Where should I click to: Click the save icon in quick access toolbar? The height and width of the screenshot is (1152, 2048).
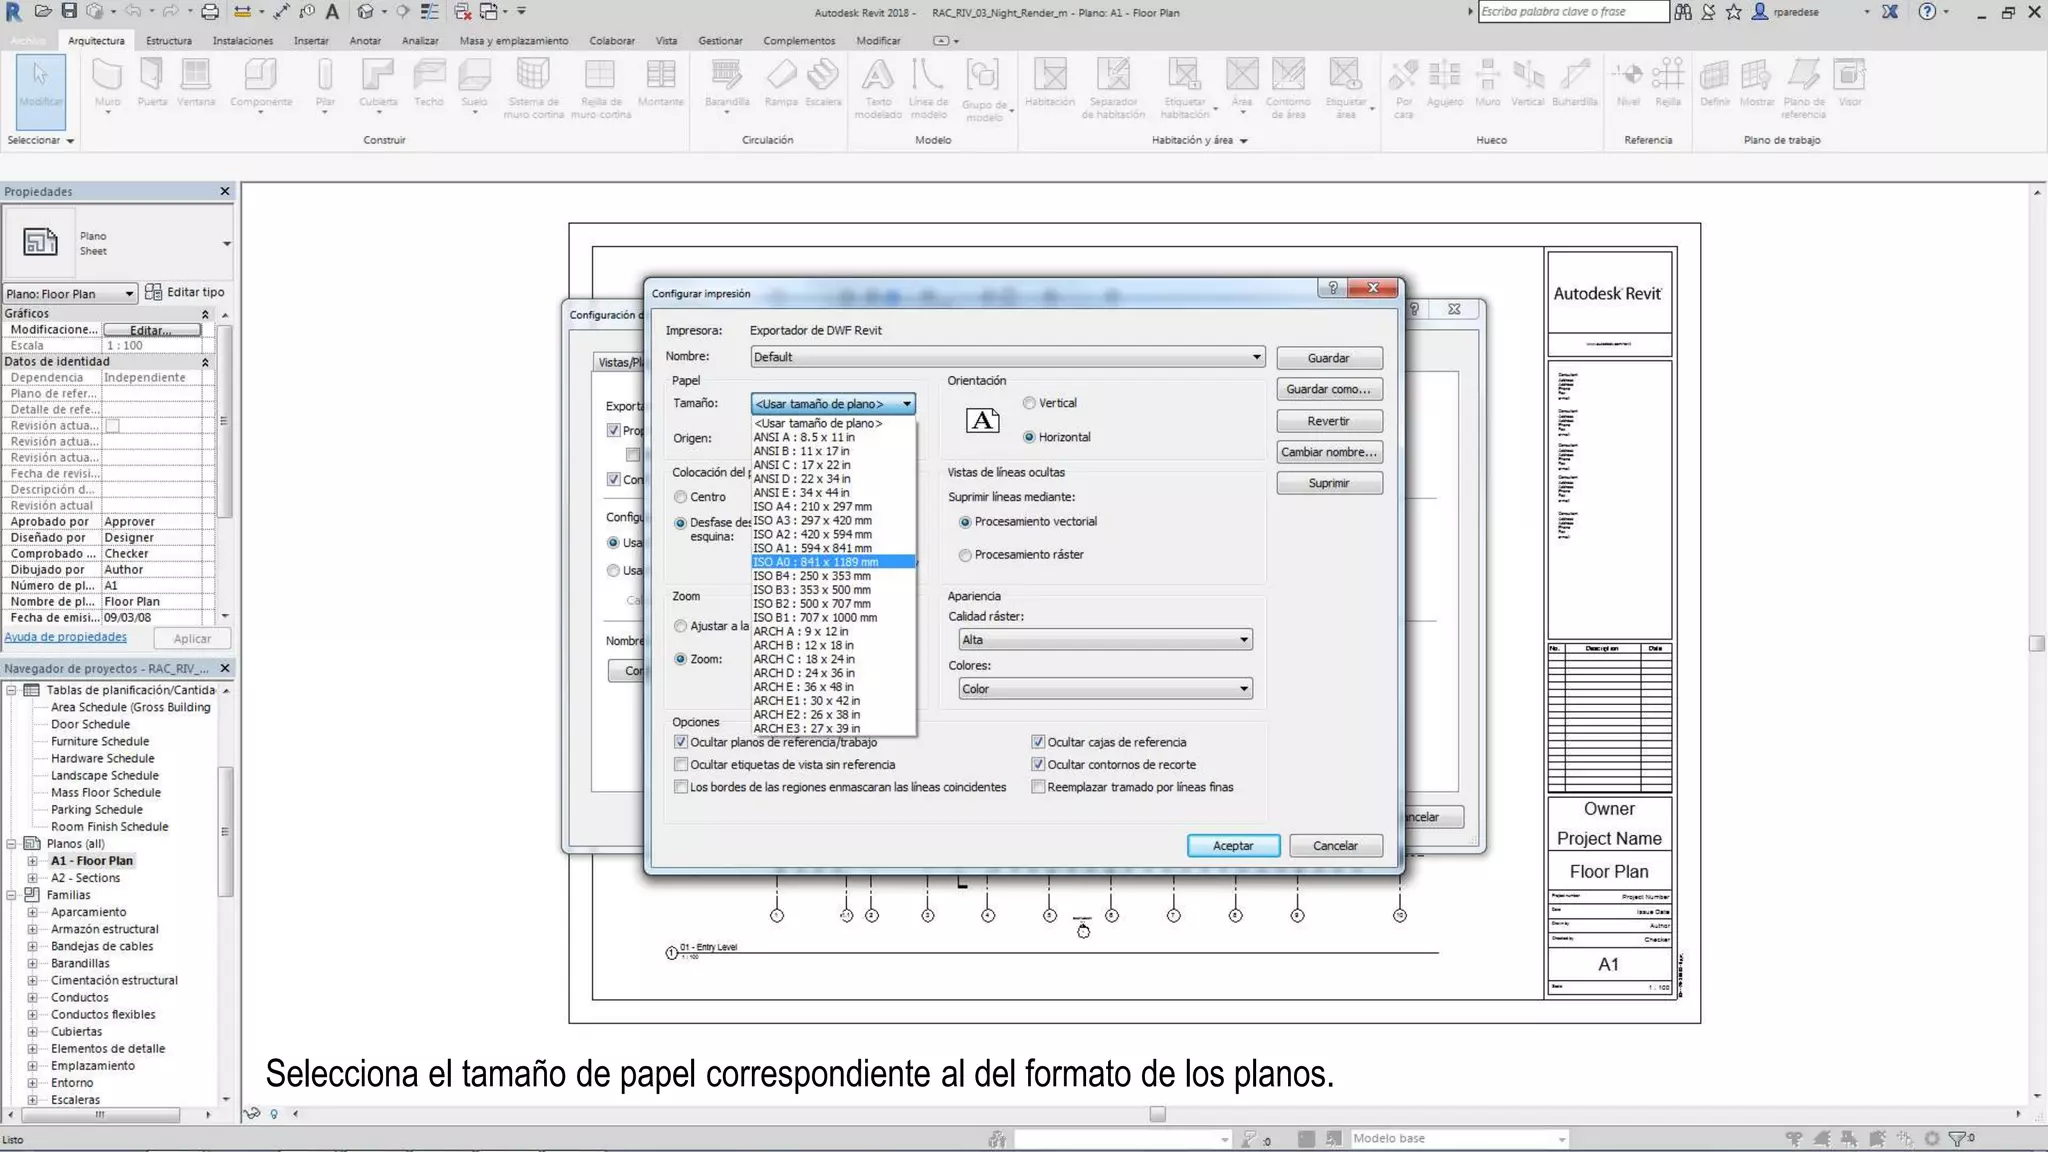(x=69, y=11)
